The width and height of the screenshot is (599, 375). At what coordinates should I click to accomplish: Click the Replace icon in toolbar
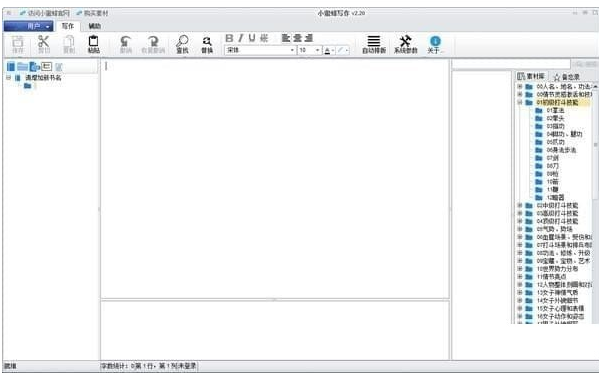(207, 41)
